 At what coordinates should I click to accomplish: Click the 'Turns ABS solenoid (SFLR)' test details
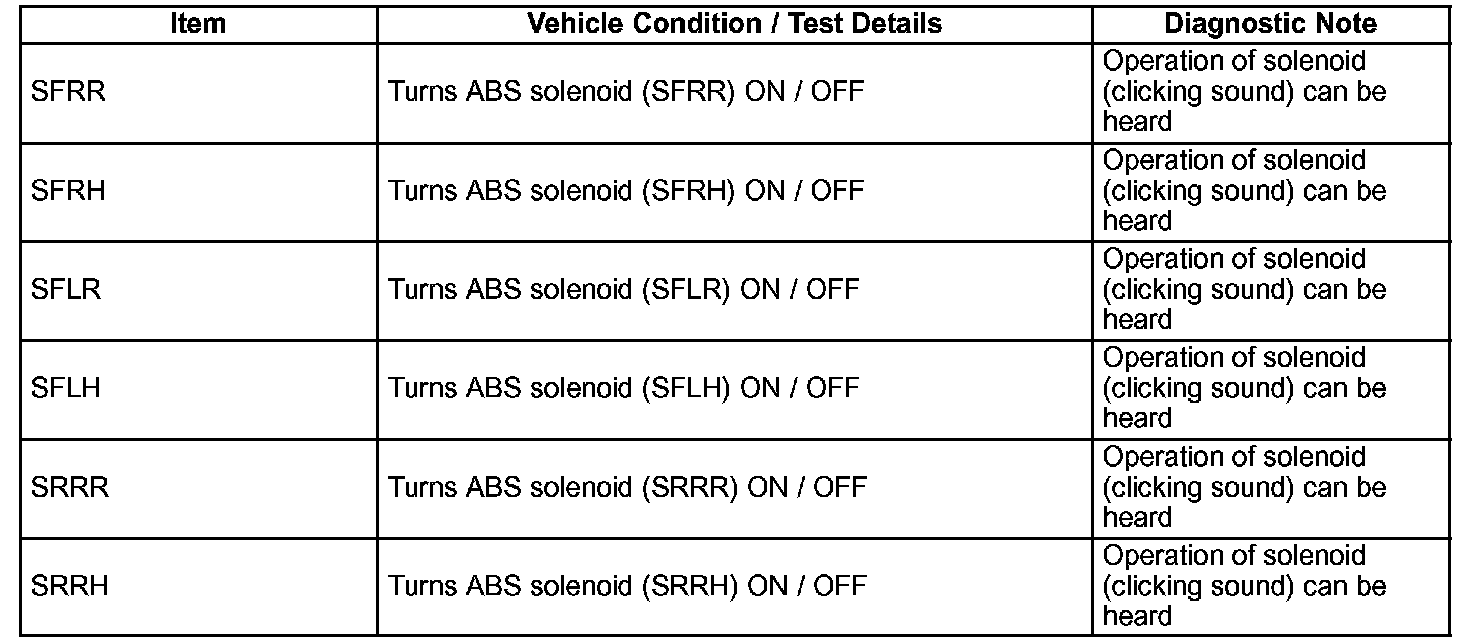[624, 290]
